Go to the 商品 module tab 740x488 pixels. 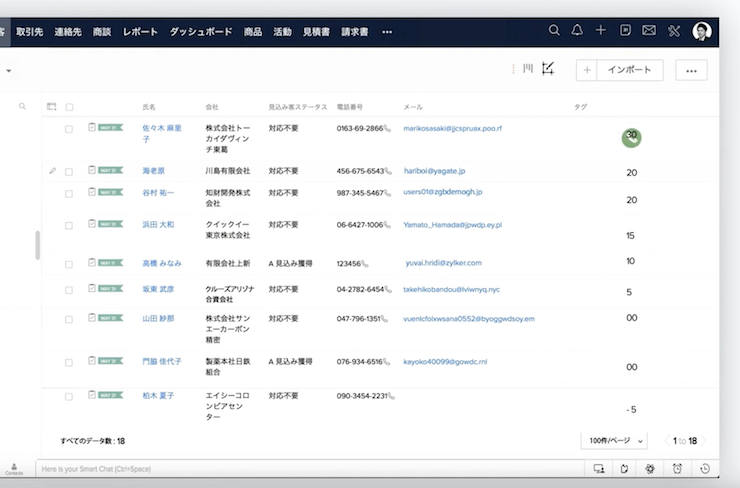click(253, 32)
